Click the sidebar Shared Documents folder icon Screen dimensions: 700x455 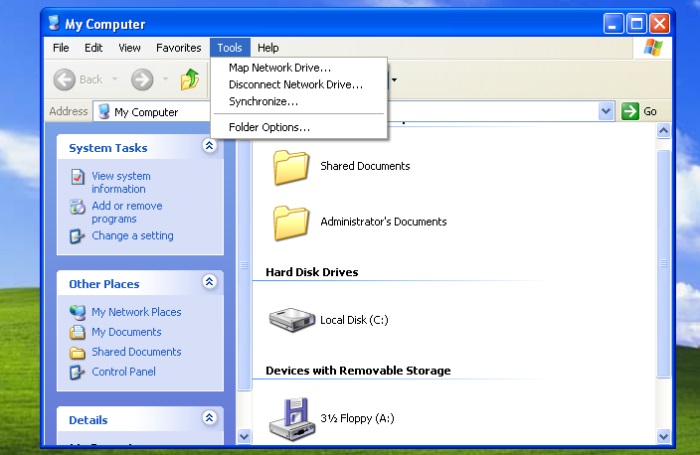click(x=77, y=353)
